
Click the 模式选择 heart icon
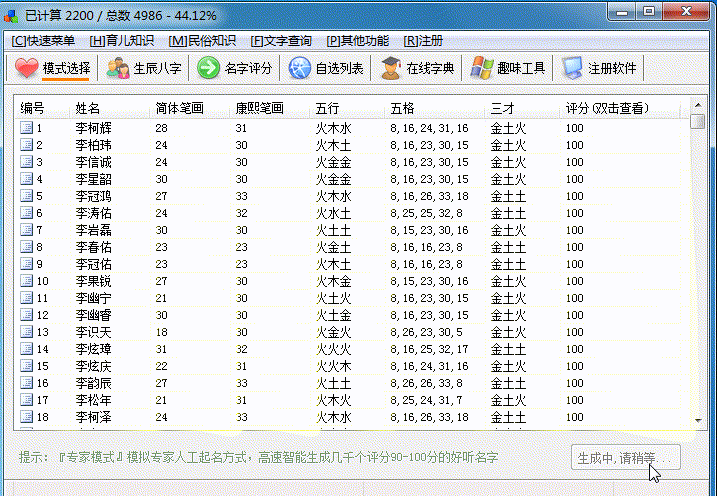point(27,68)
